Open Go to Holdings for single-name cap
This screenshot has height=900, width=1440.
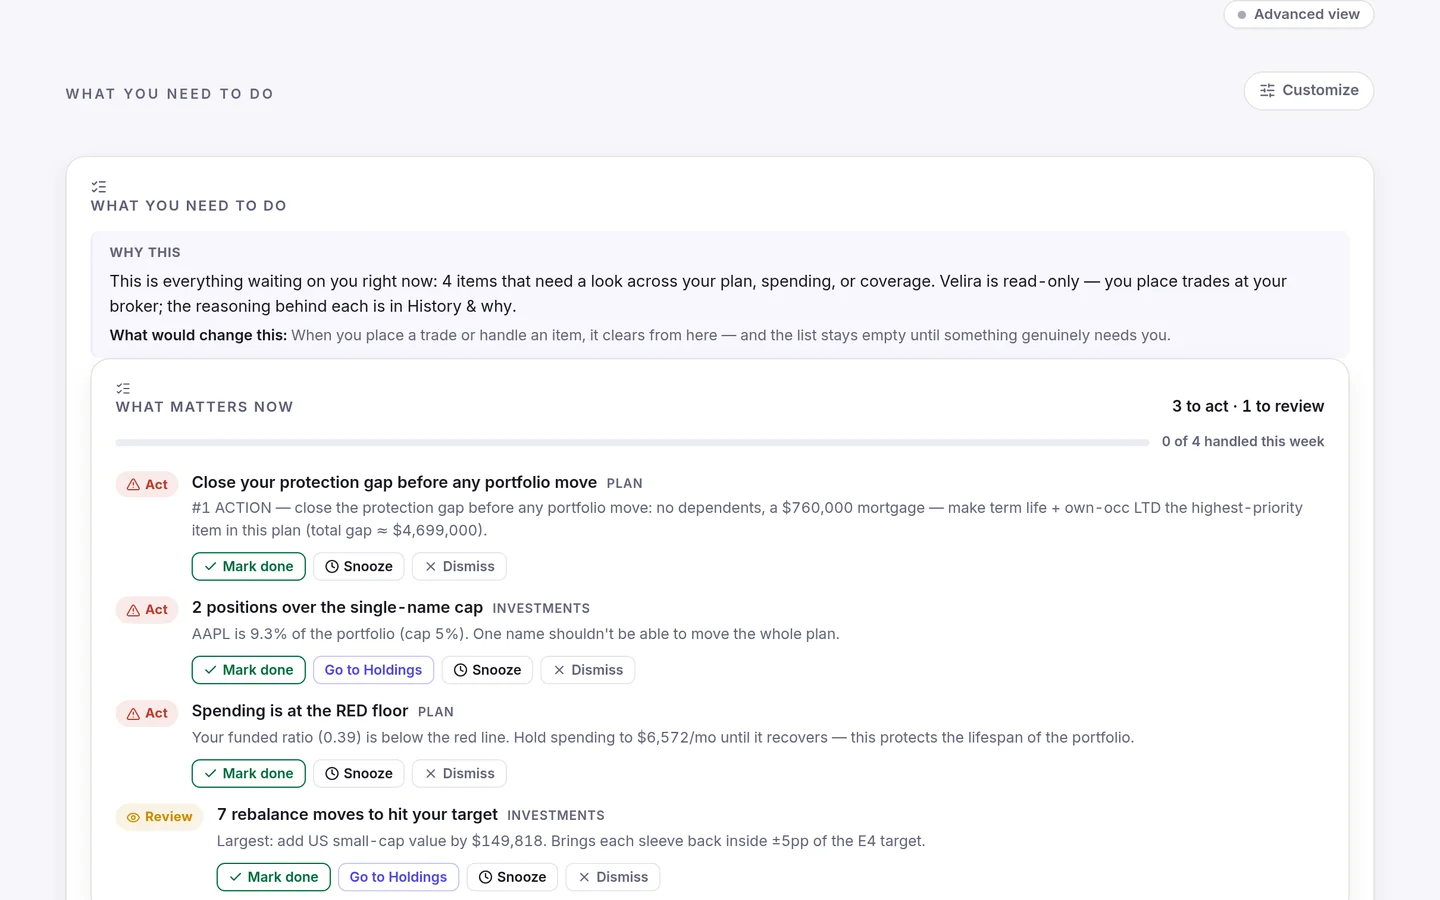(373, 670)
